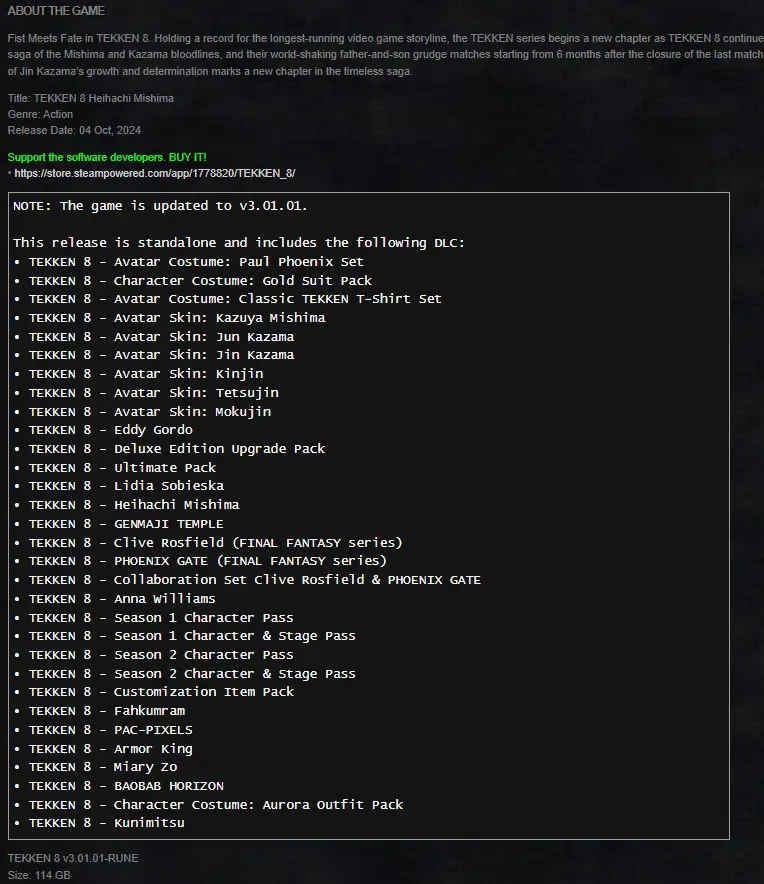
Task: Click 'Avatar Skin: Jin Kazama' entry
Action: pos(161,355)
